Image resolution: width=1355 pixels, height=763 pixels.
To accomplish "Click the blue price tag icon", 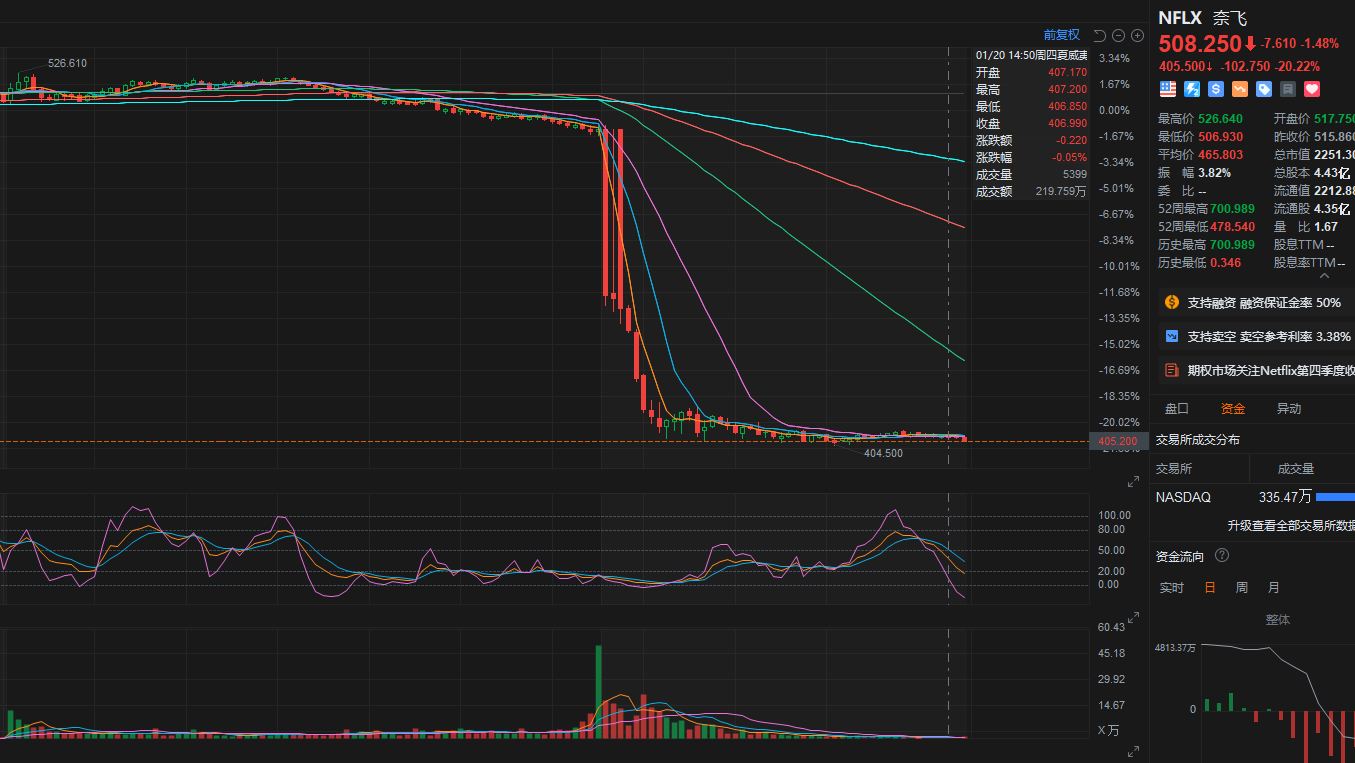I will coord(1264,89).
